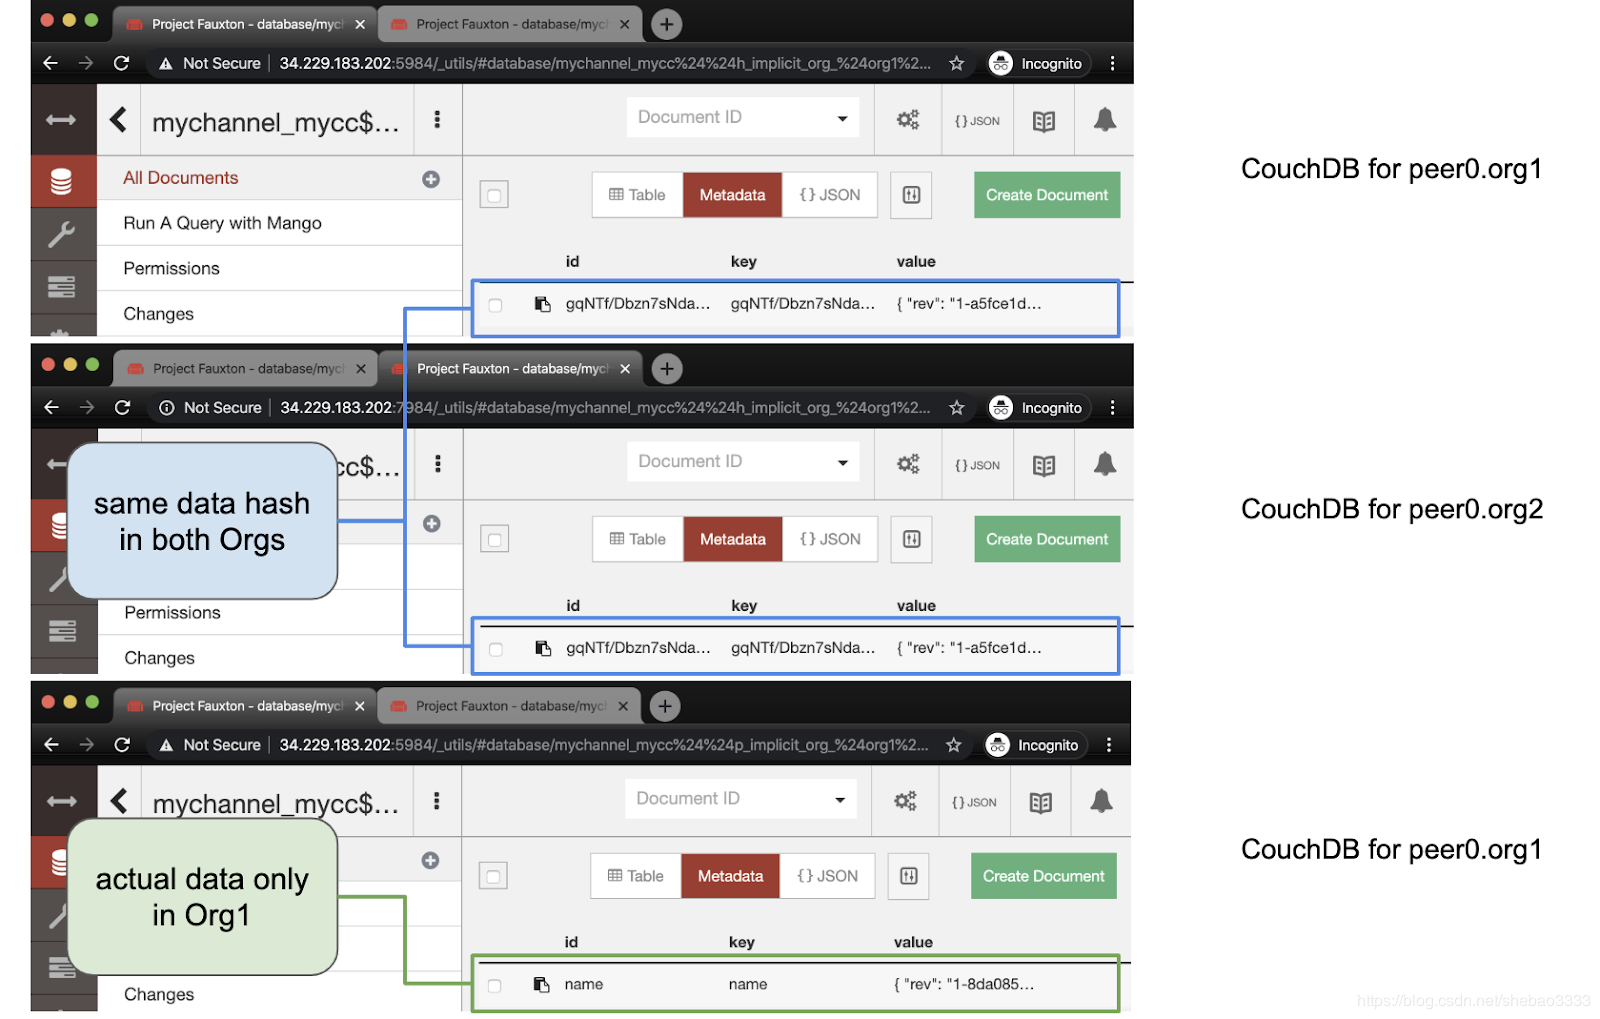The width and height of the screenshot is (1600, 1019).
Task: Click Create Document in middle window
Action: (x=1047, y=539)
